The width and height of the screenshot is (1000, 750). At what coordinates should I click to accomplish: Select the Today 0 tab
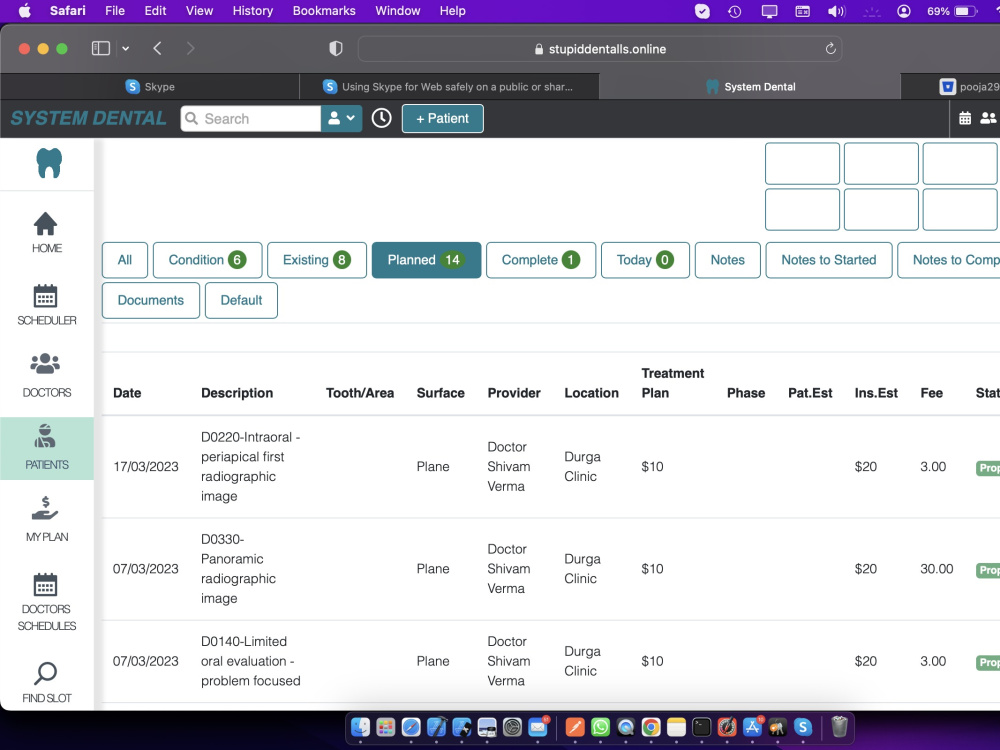[x=645, y=260]
